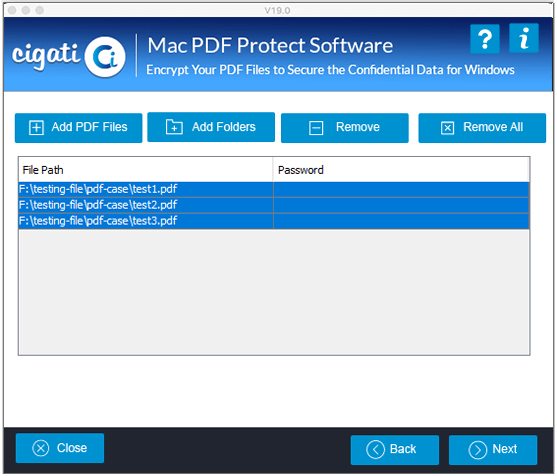Click the plus icon on Add PDF Files
Viewport: 557px width, 476px height.
coord(36,128)
